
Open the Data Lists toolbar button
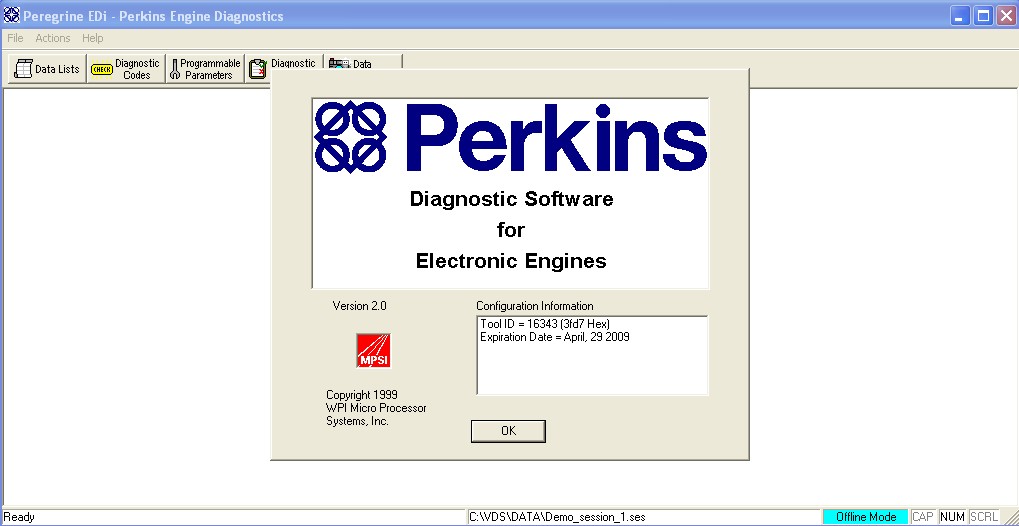pos(47,69)
